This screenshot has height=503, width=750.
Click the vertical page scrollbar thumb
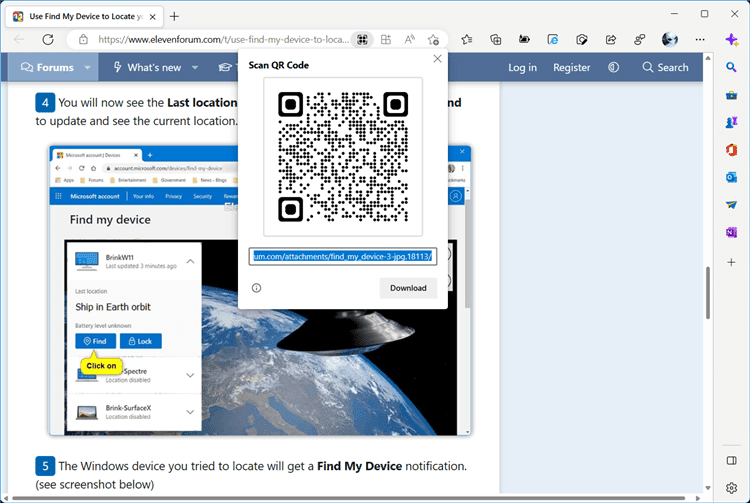(708, 293)
